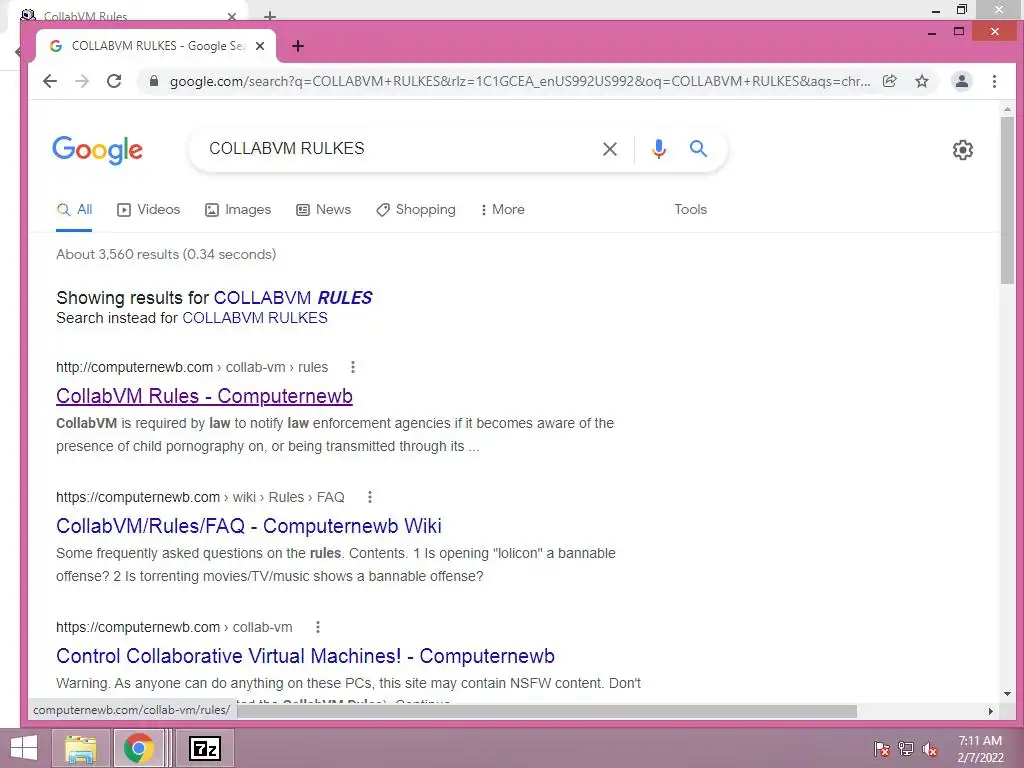
Task: Click the muted volume tray icon
Action: point(930,749)
